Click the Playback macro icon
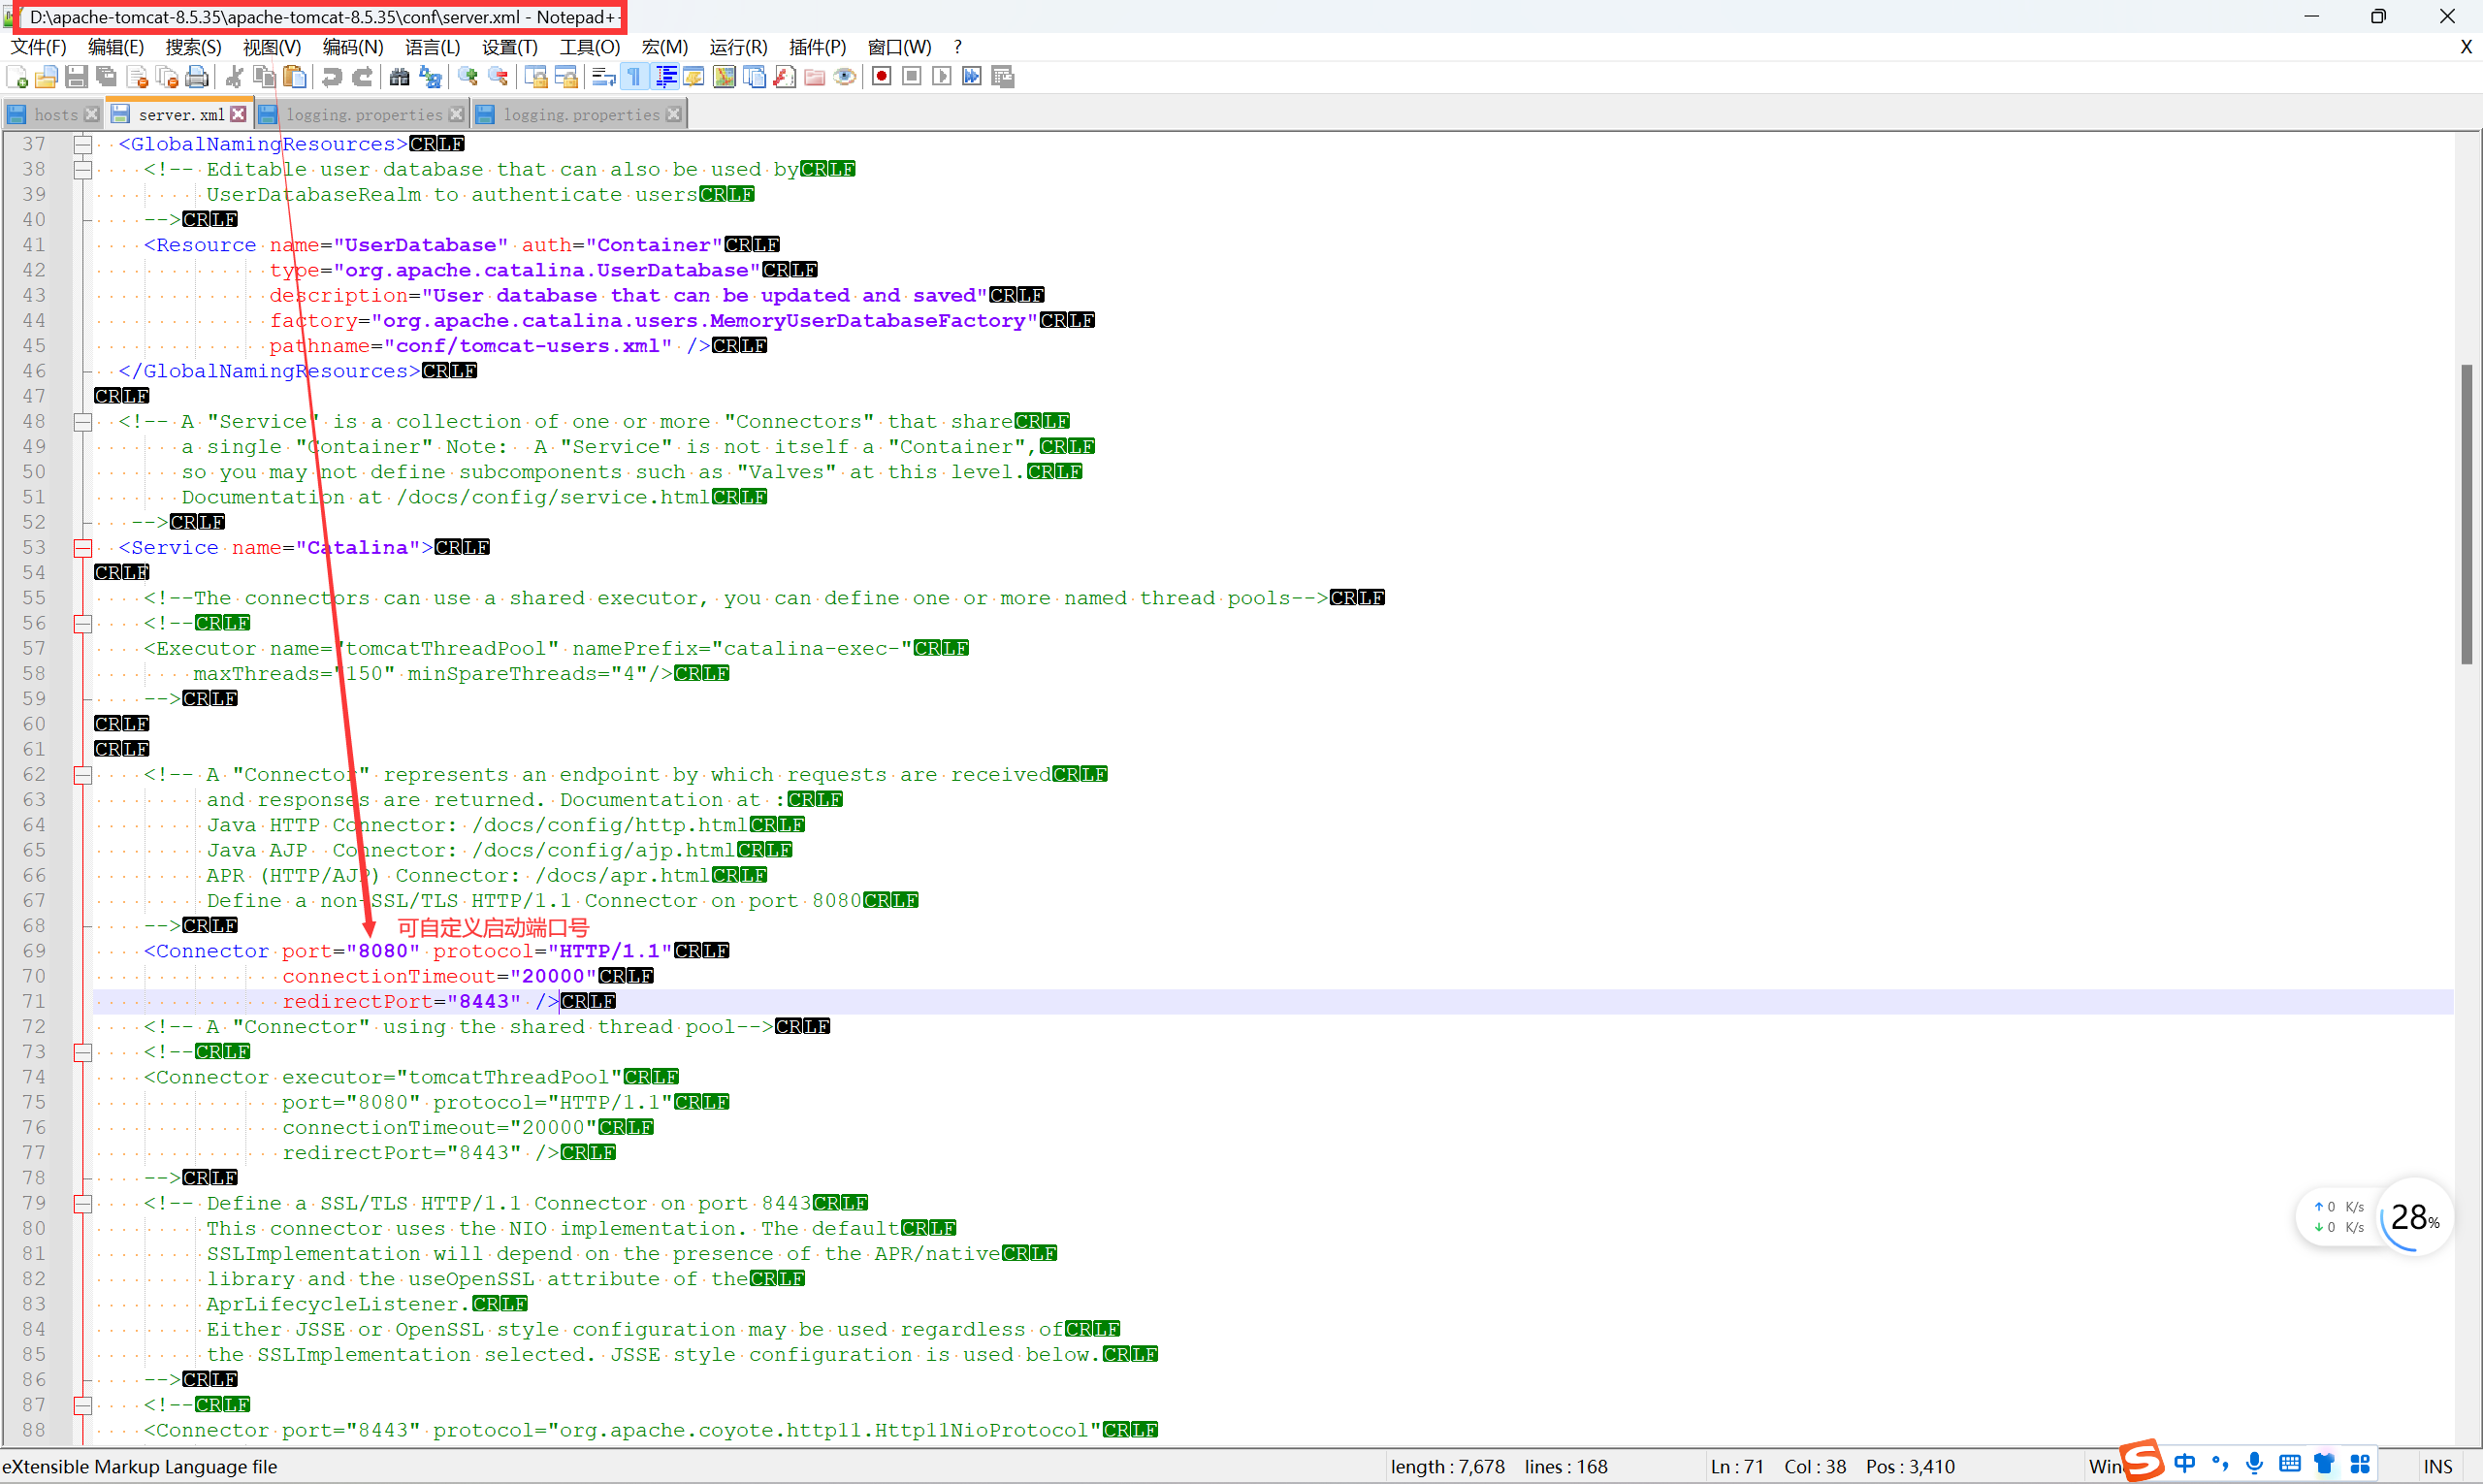The height and width of the screenshot is (1484, 2483). pos(942,77)
